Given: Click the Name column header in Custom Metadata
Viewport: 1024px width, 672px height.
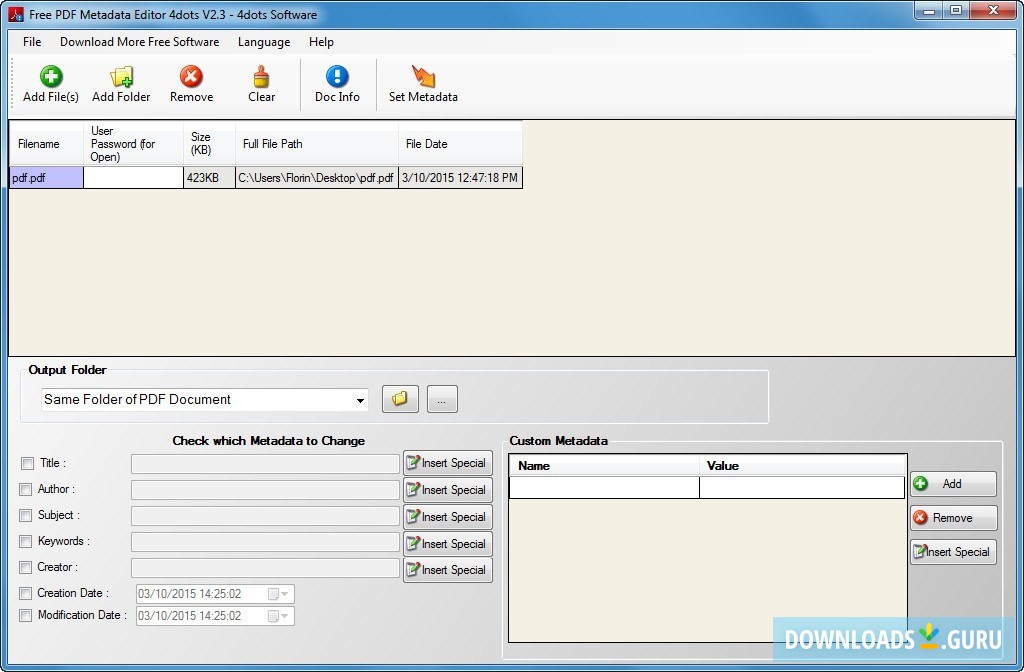Looking at the screenshot, I should pyautogui.click(x=604, y=466).
